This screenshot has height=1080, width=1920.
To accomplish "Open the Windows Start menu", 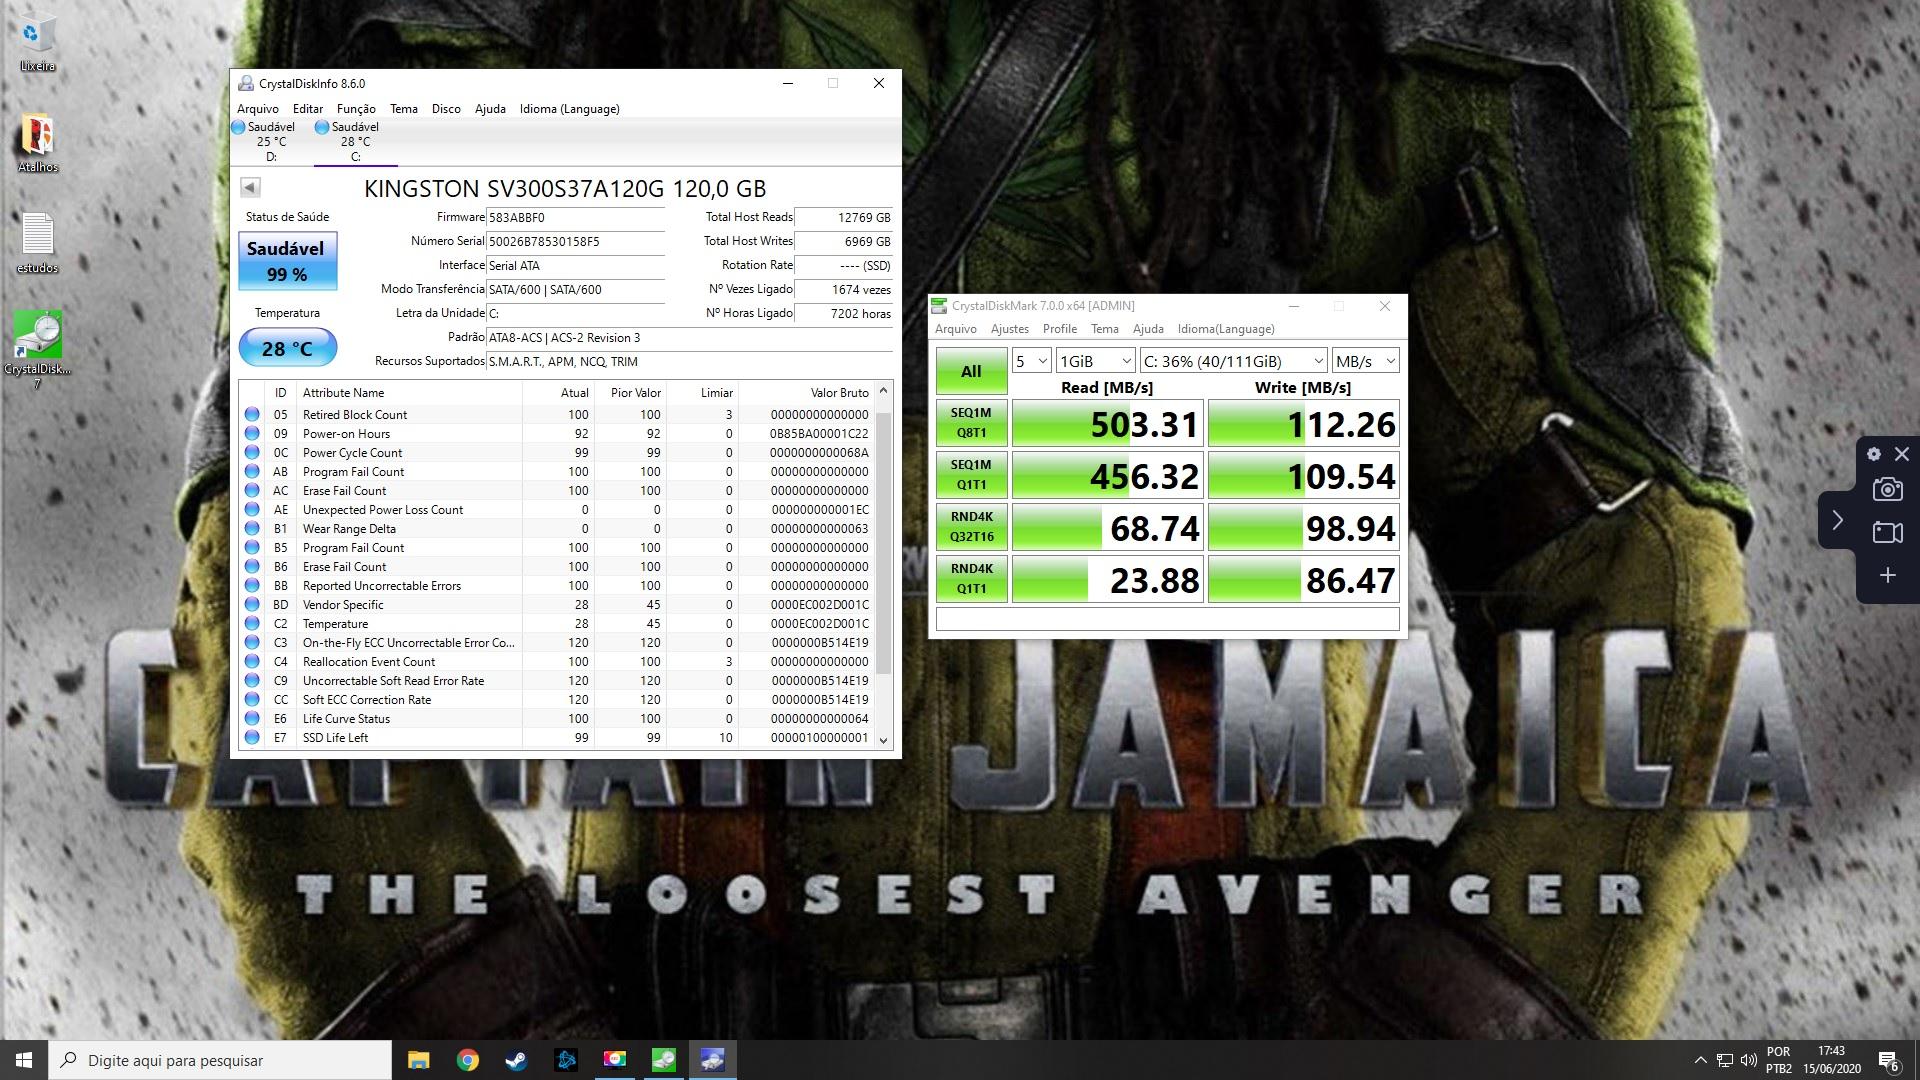I will click(x=24, y=1060).
